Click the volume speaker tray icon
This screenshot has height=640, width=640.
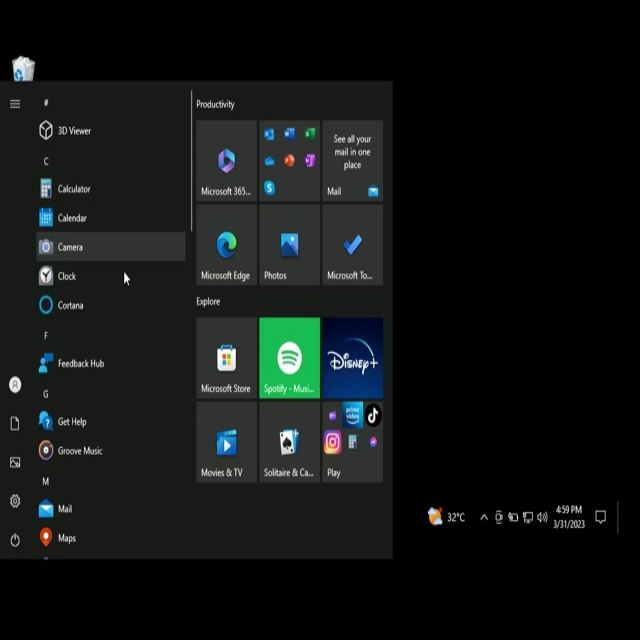(x=542, y=517)
